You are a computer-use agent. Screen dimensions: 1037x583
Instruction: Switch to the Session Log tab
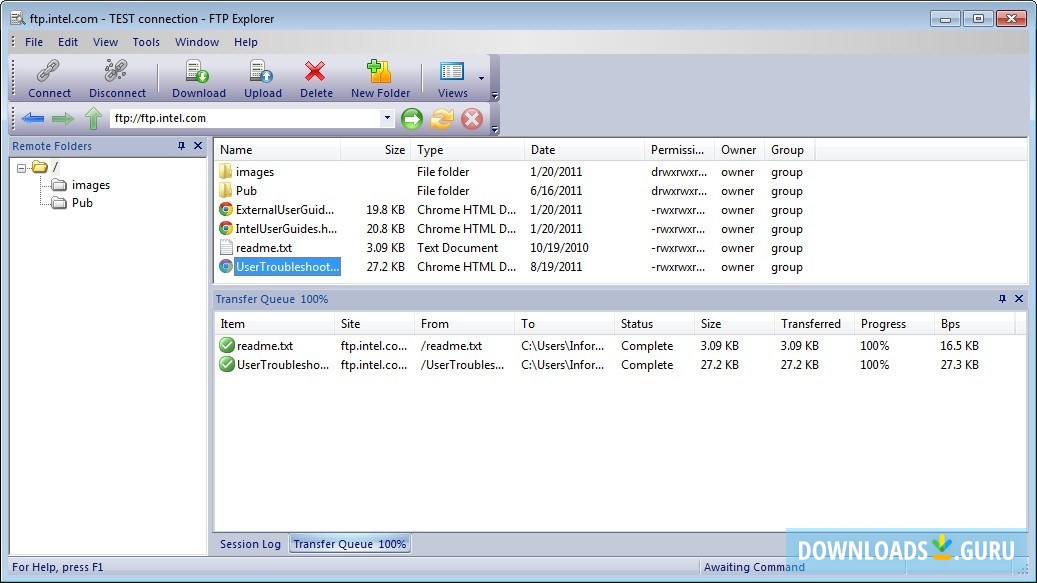point(250,544)
